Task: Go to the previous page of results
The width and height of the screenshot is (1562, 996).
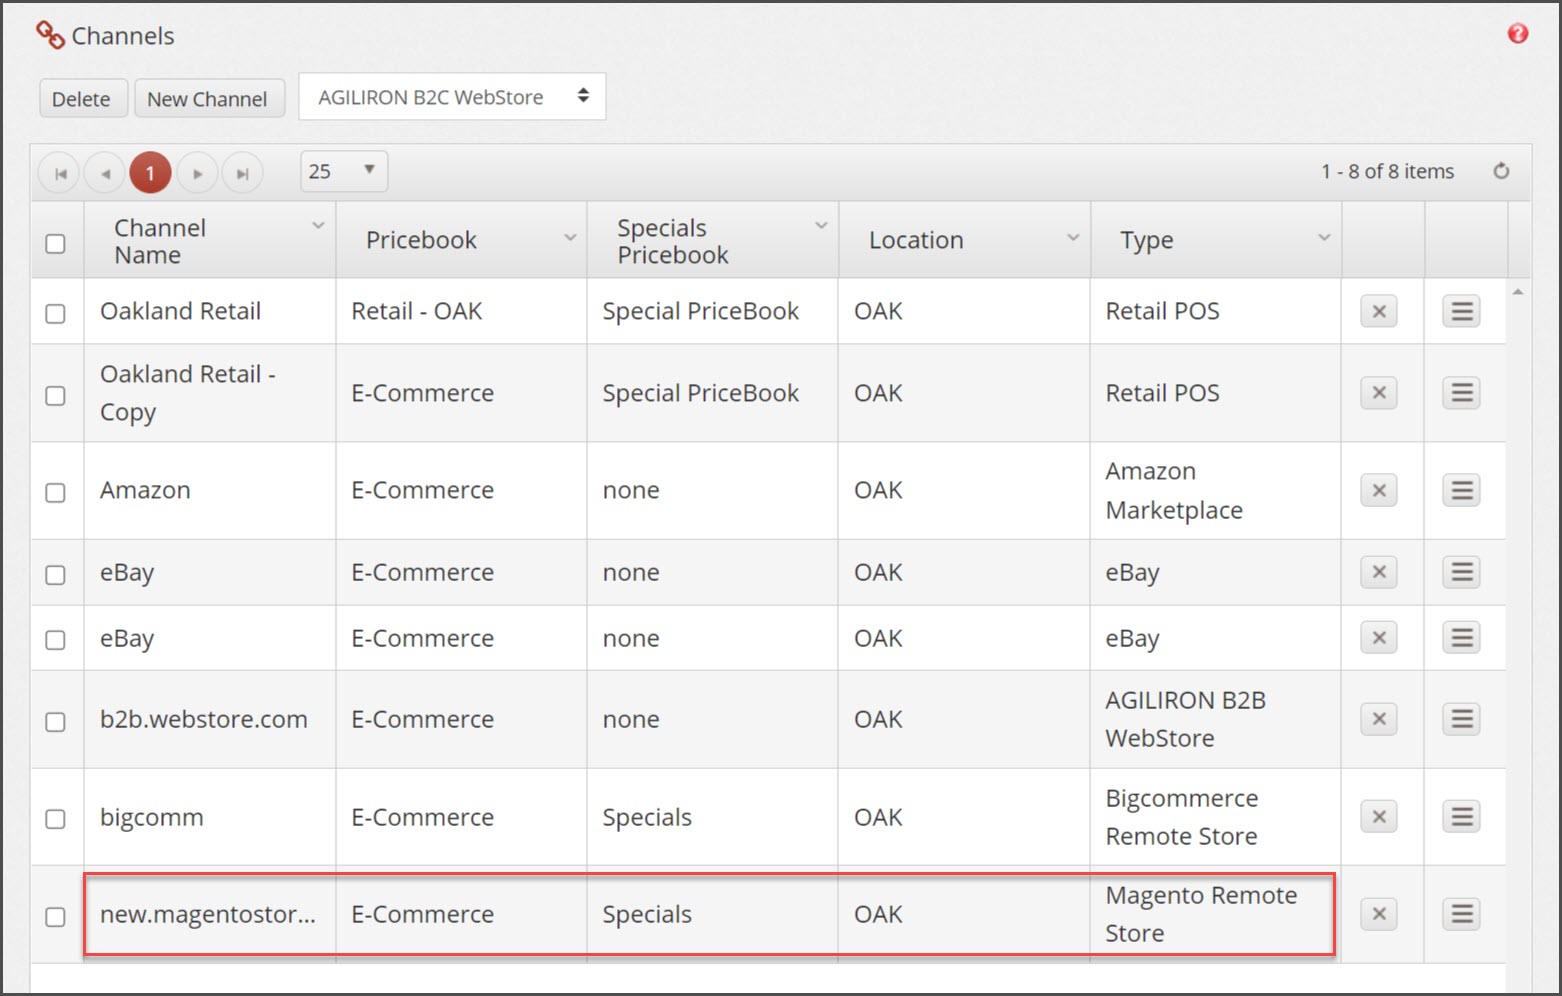Action: [x=105, y=173]
